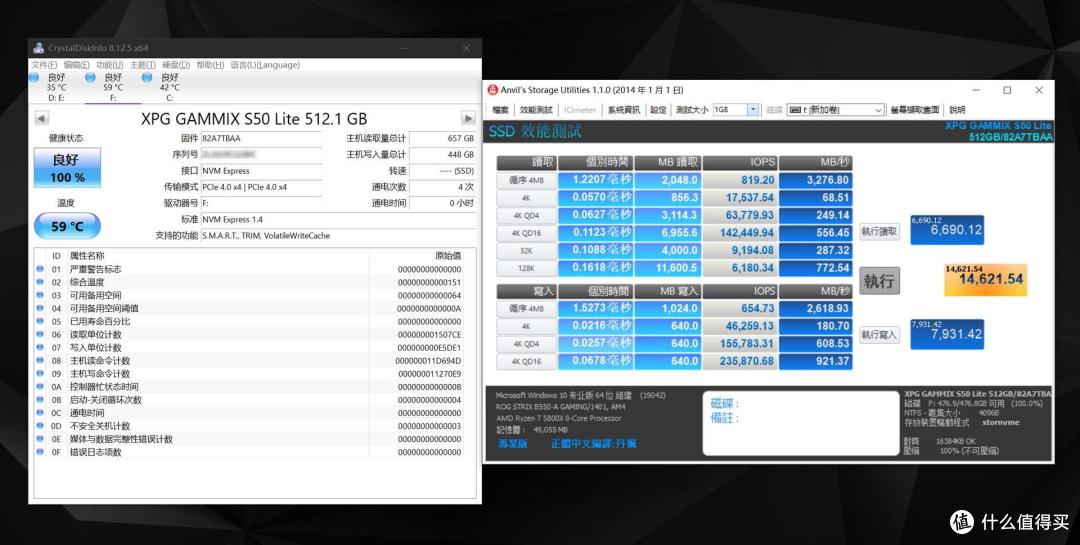Click the 接口 field NVM Express
The height and width of the screenshot is (545, 1080).
[x=261, y=171]
